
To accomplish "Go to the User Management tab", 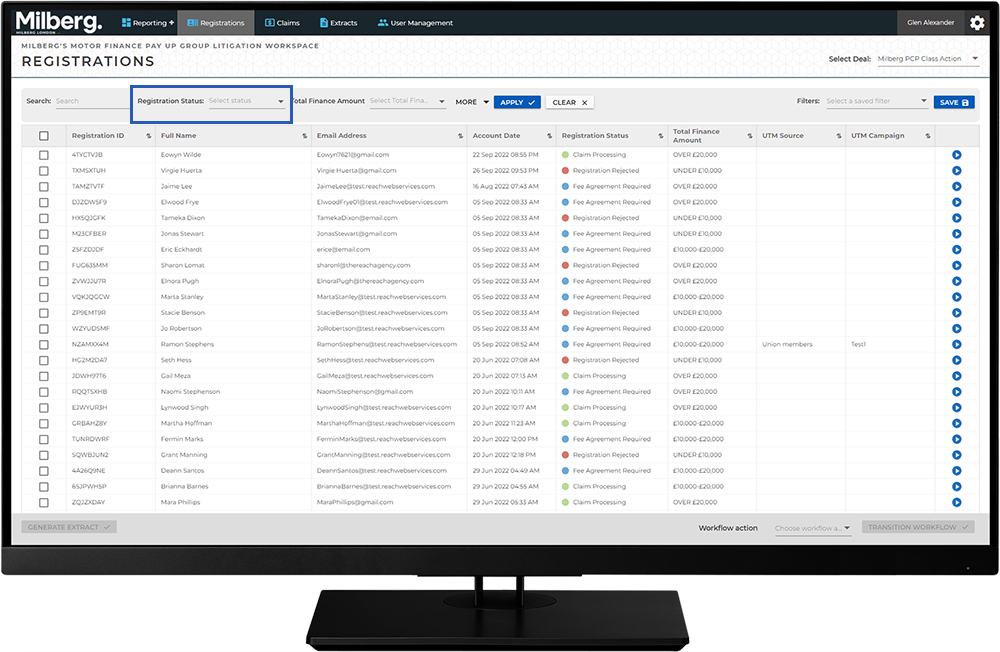I will pyautogui.click(x=415, y=23).
